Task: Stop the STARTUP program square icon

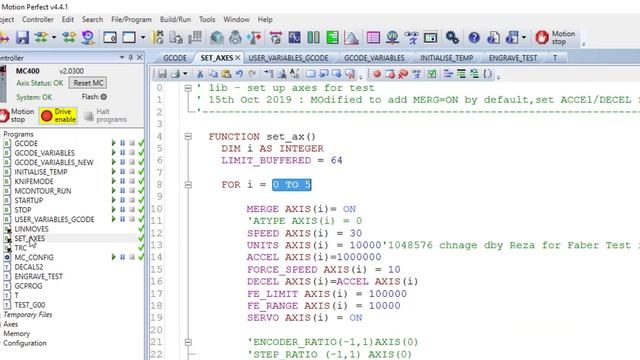Action: tap(132, 200)
